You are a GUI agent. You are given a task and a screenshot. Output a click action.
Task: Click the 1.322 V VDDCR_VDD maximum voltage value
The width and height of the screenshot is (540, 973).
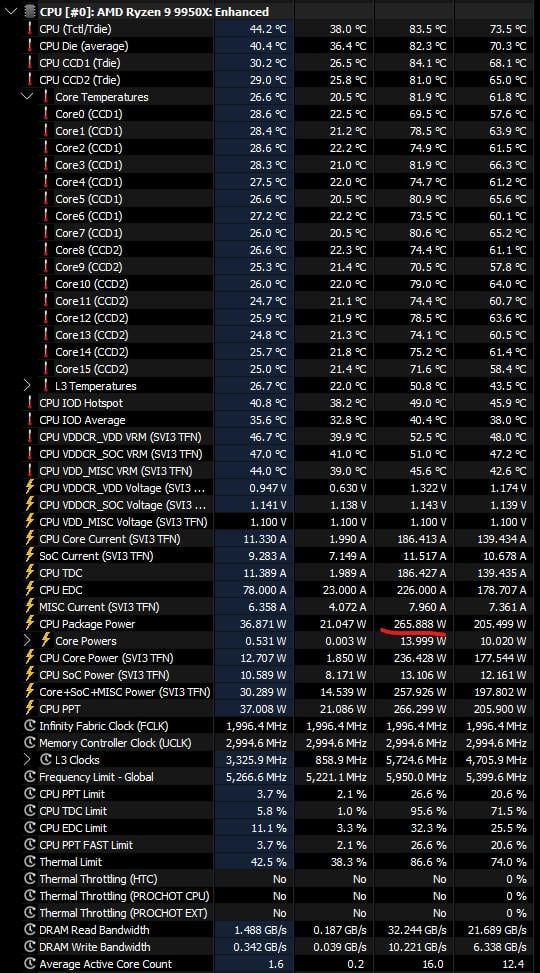click(x=428, y=488)
